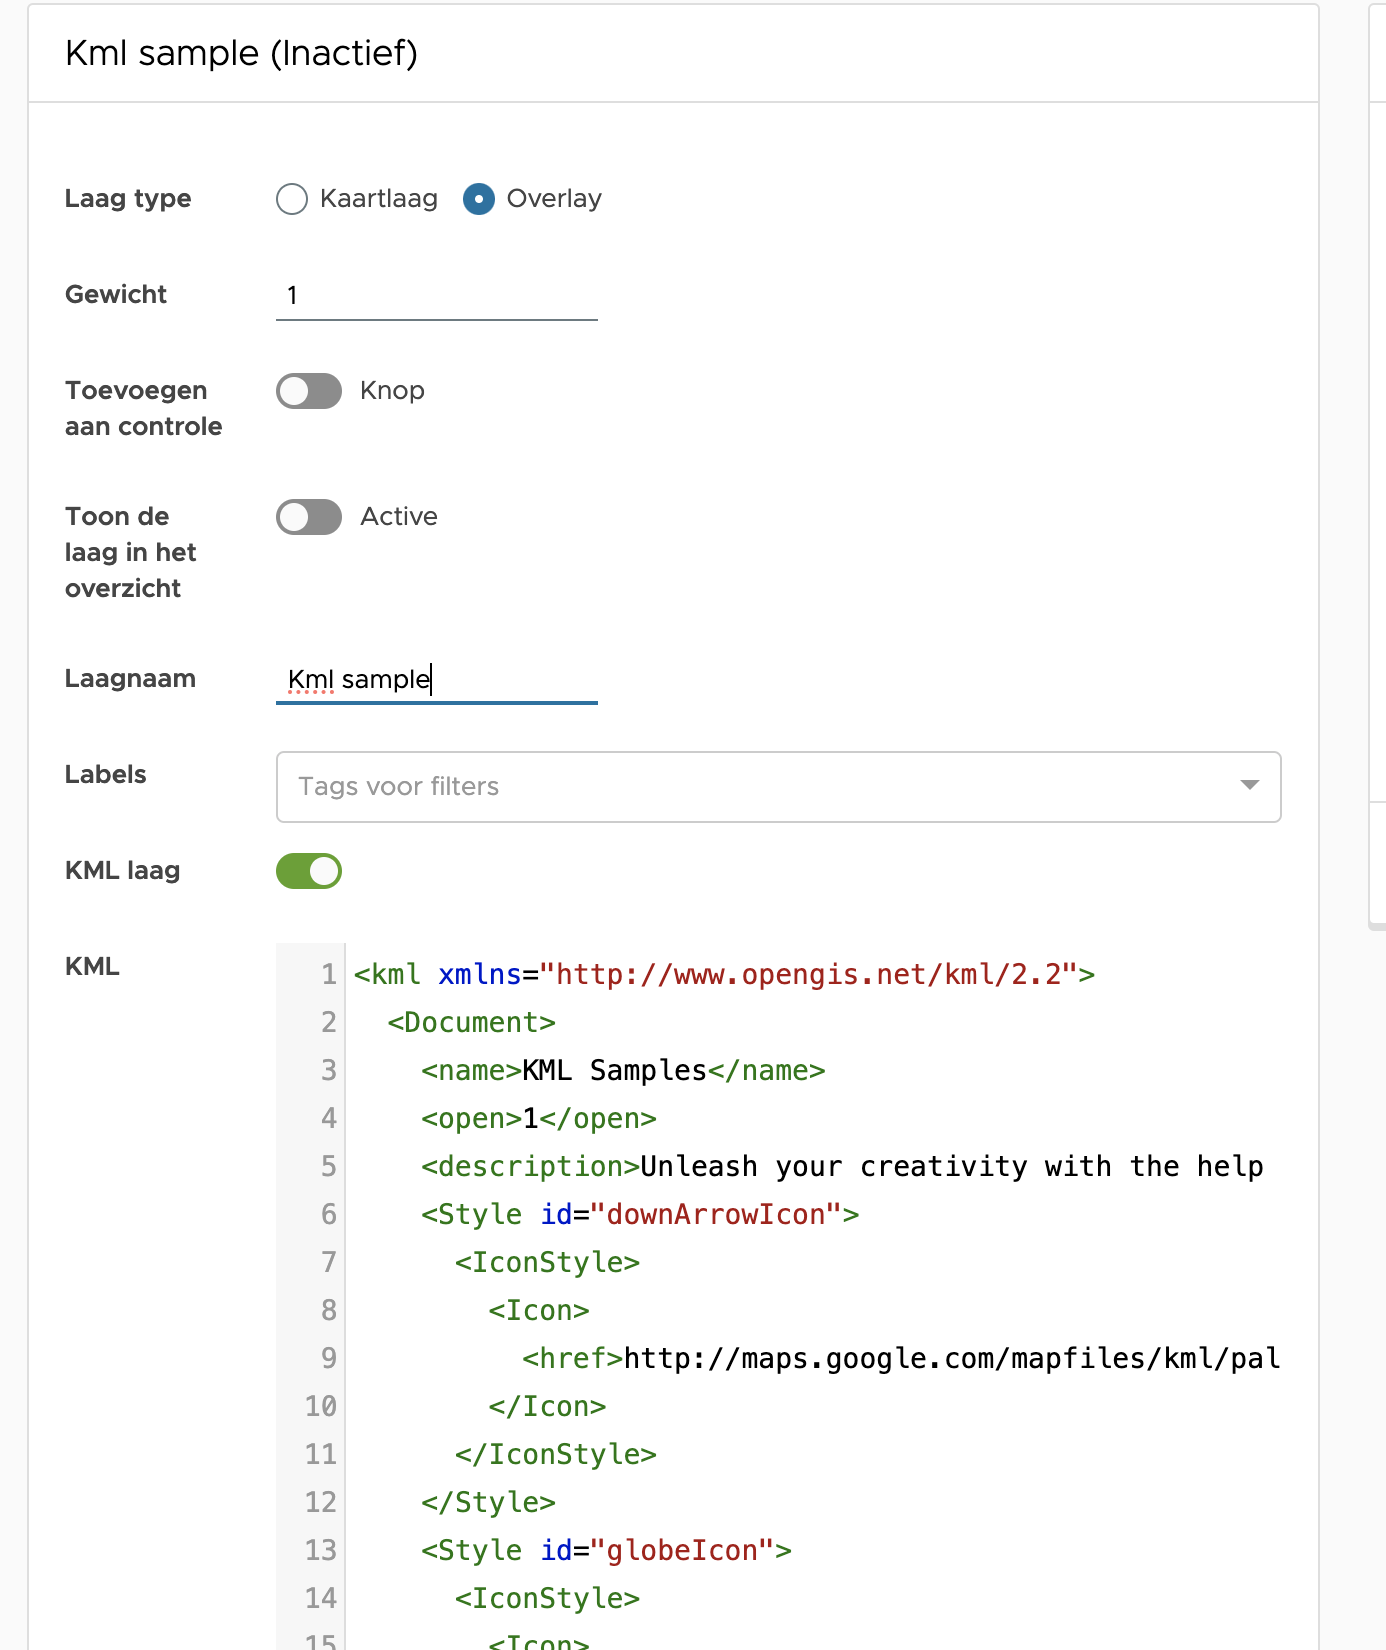The height and width of the screenshot is (1650, 1386).
Task: Disable the green KML laag toggle
Action: (x=309, y=871)
